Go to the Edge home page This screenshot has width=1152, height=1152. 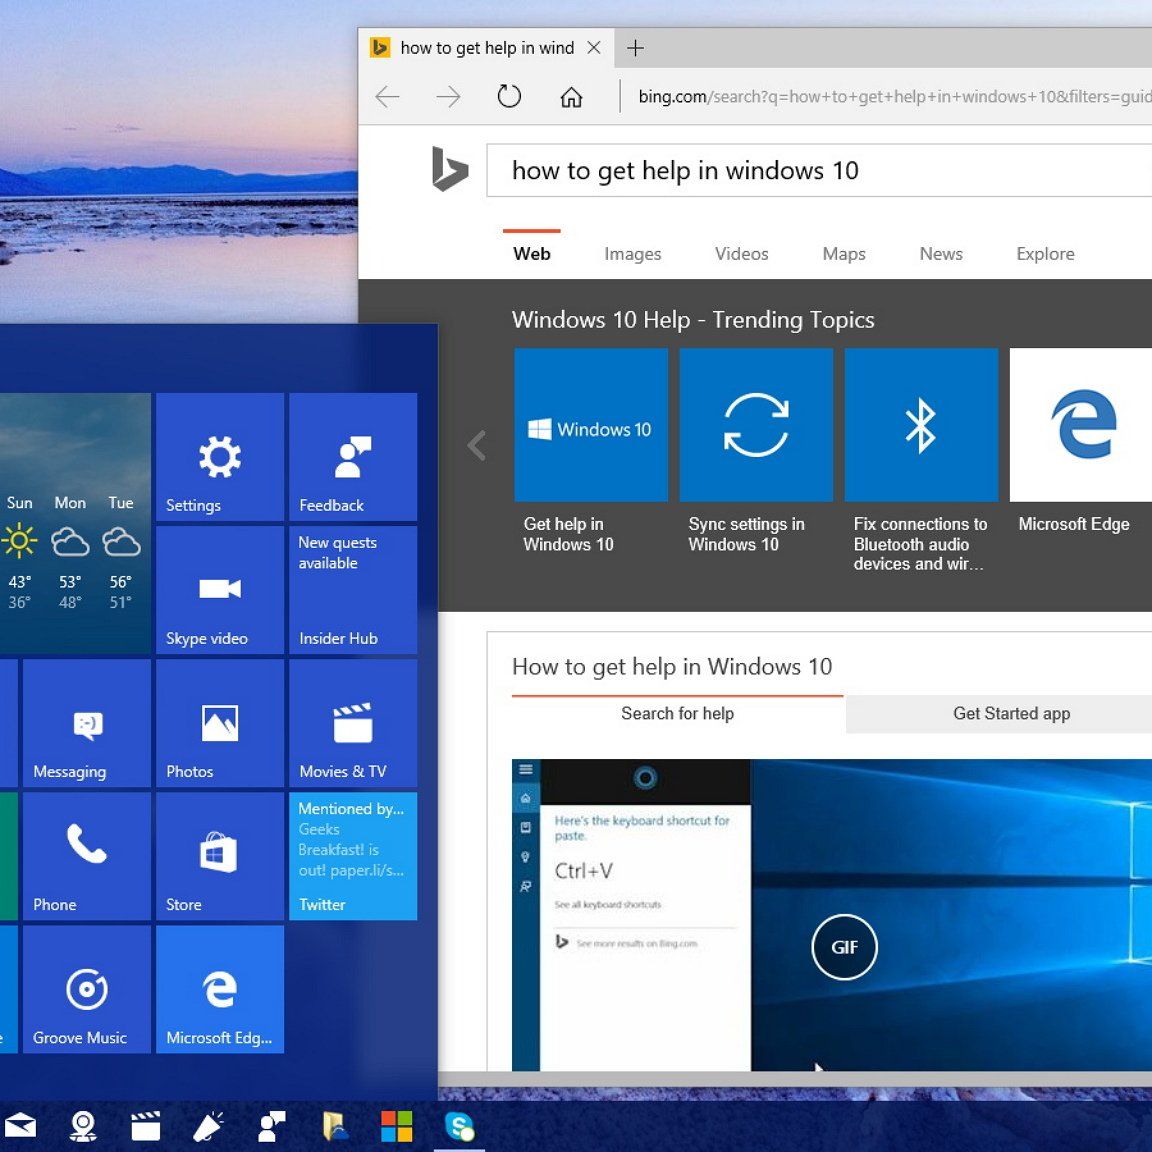pyautogui.click(x=571, y=96)
